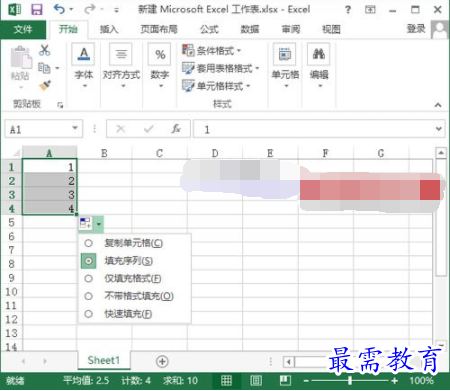Click the ribbon display options icon
The width and height of the screenshot is (450, 391).
point(370,10)
